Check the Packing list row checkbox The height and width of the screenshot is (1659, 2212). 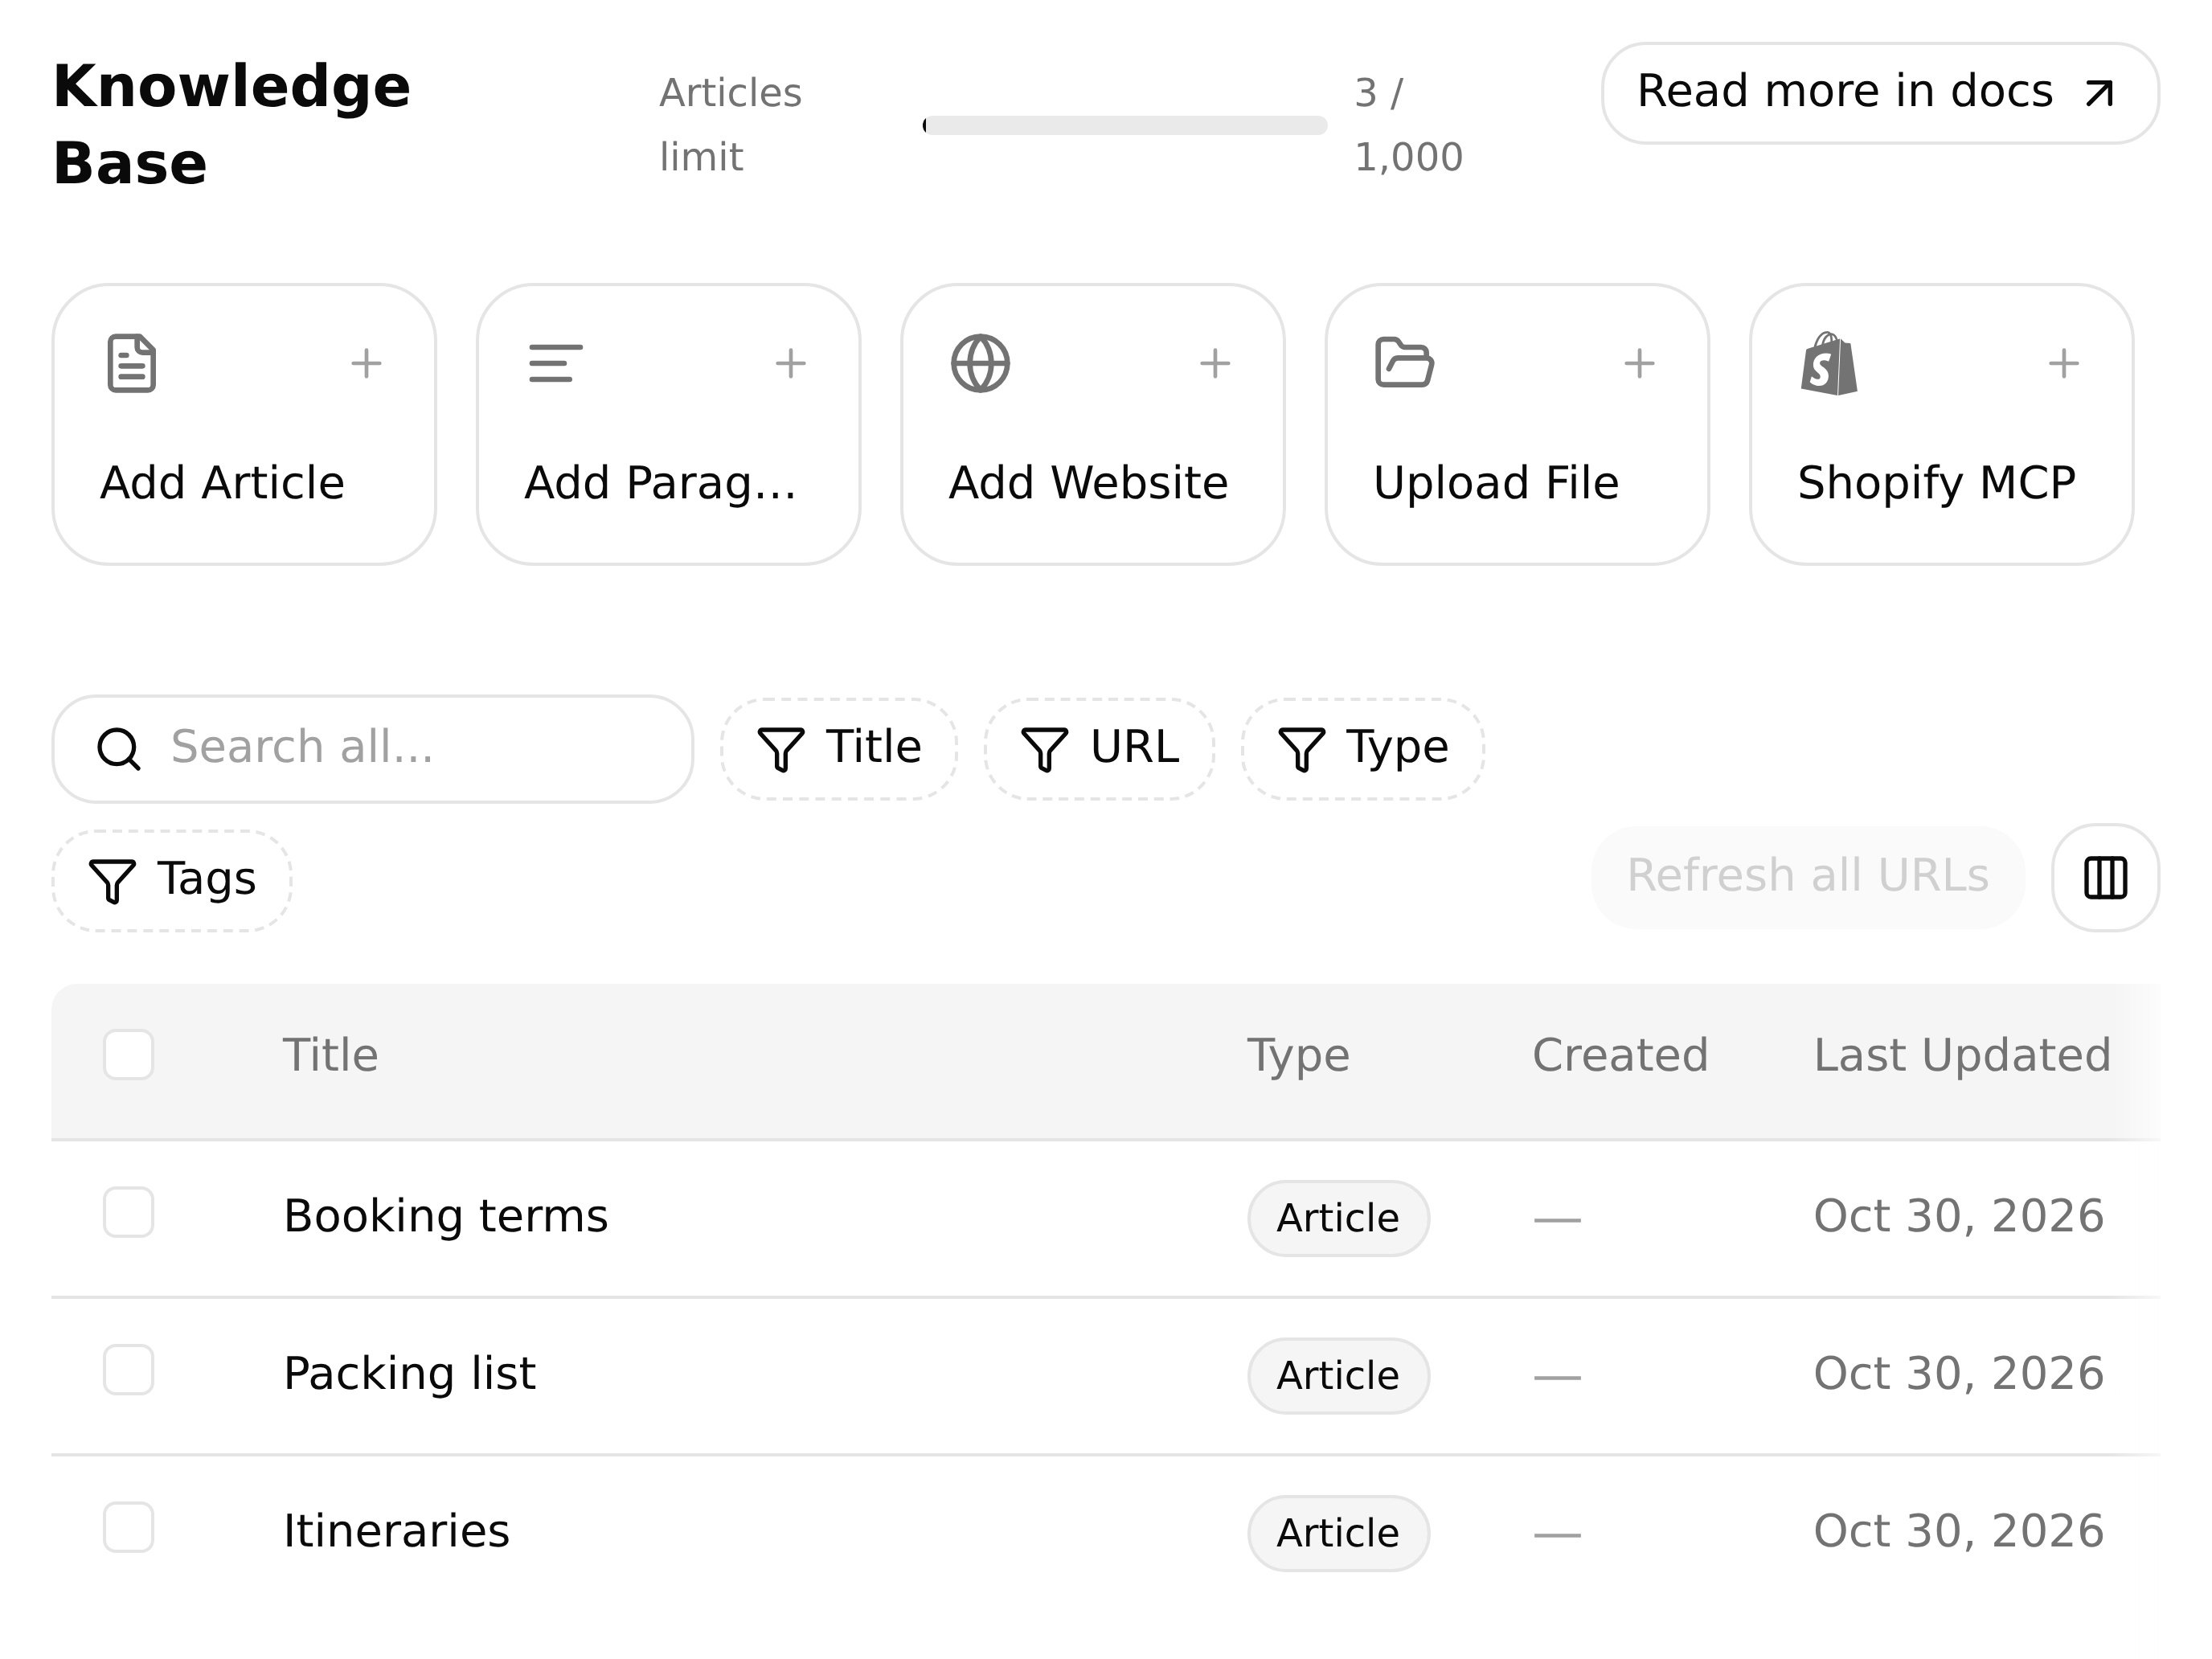click(128, 1369)
